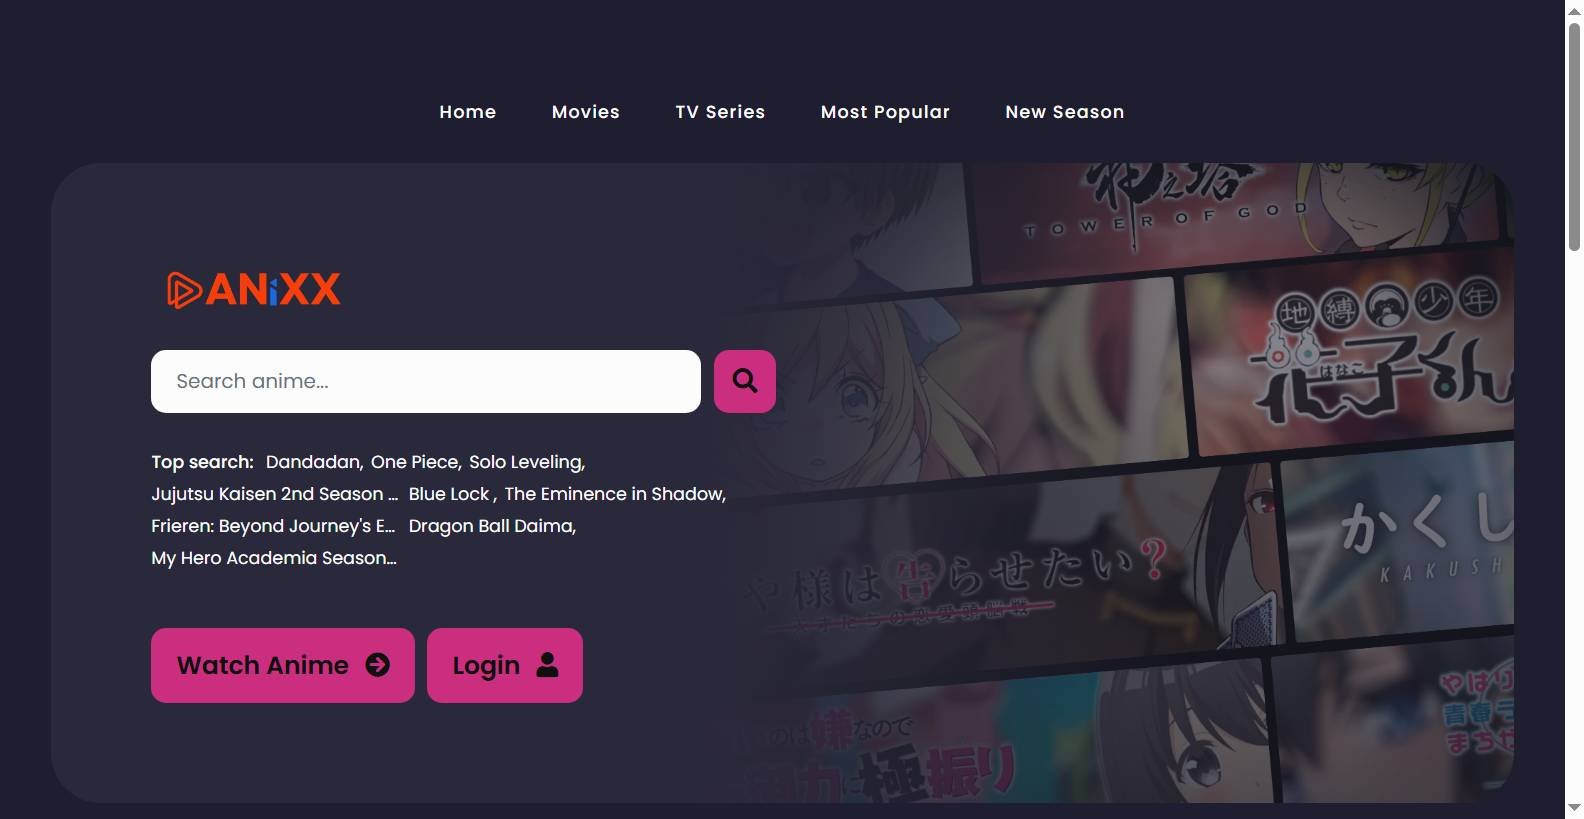The height and width of the screenshot is (819, 1584).
Task: Open the TV Series section
Action: pyautogui.click(x=720, y=112)
